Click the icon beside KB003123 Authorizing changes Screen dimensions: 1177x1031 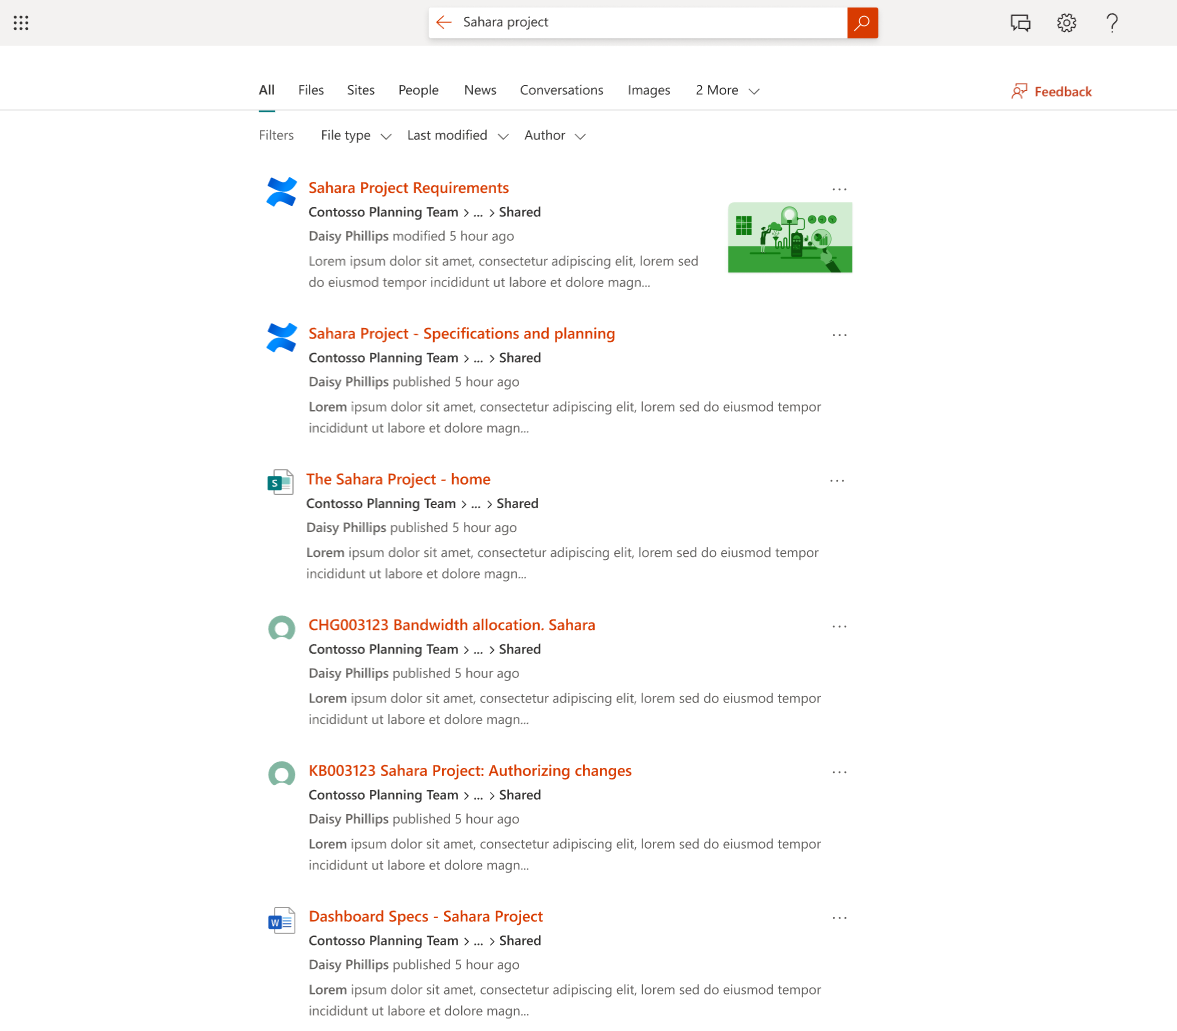281,773
